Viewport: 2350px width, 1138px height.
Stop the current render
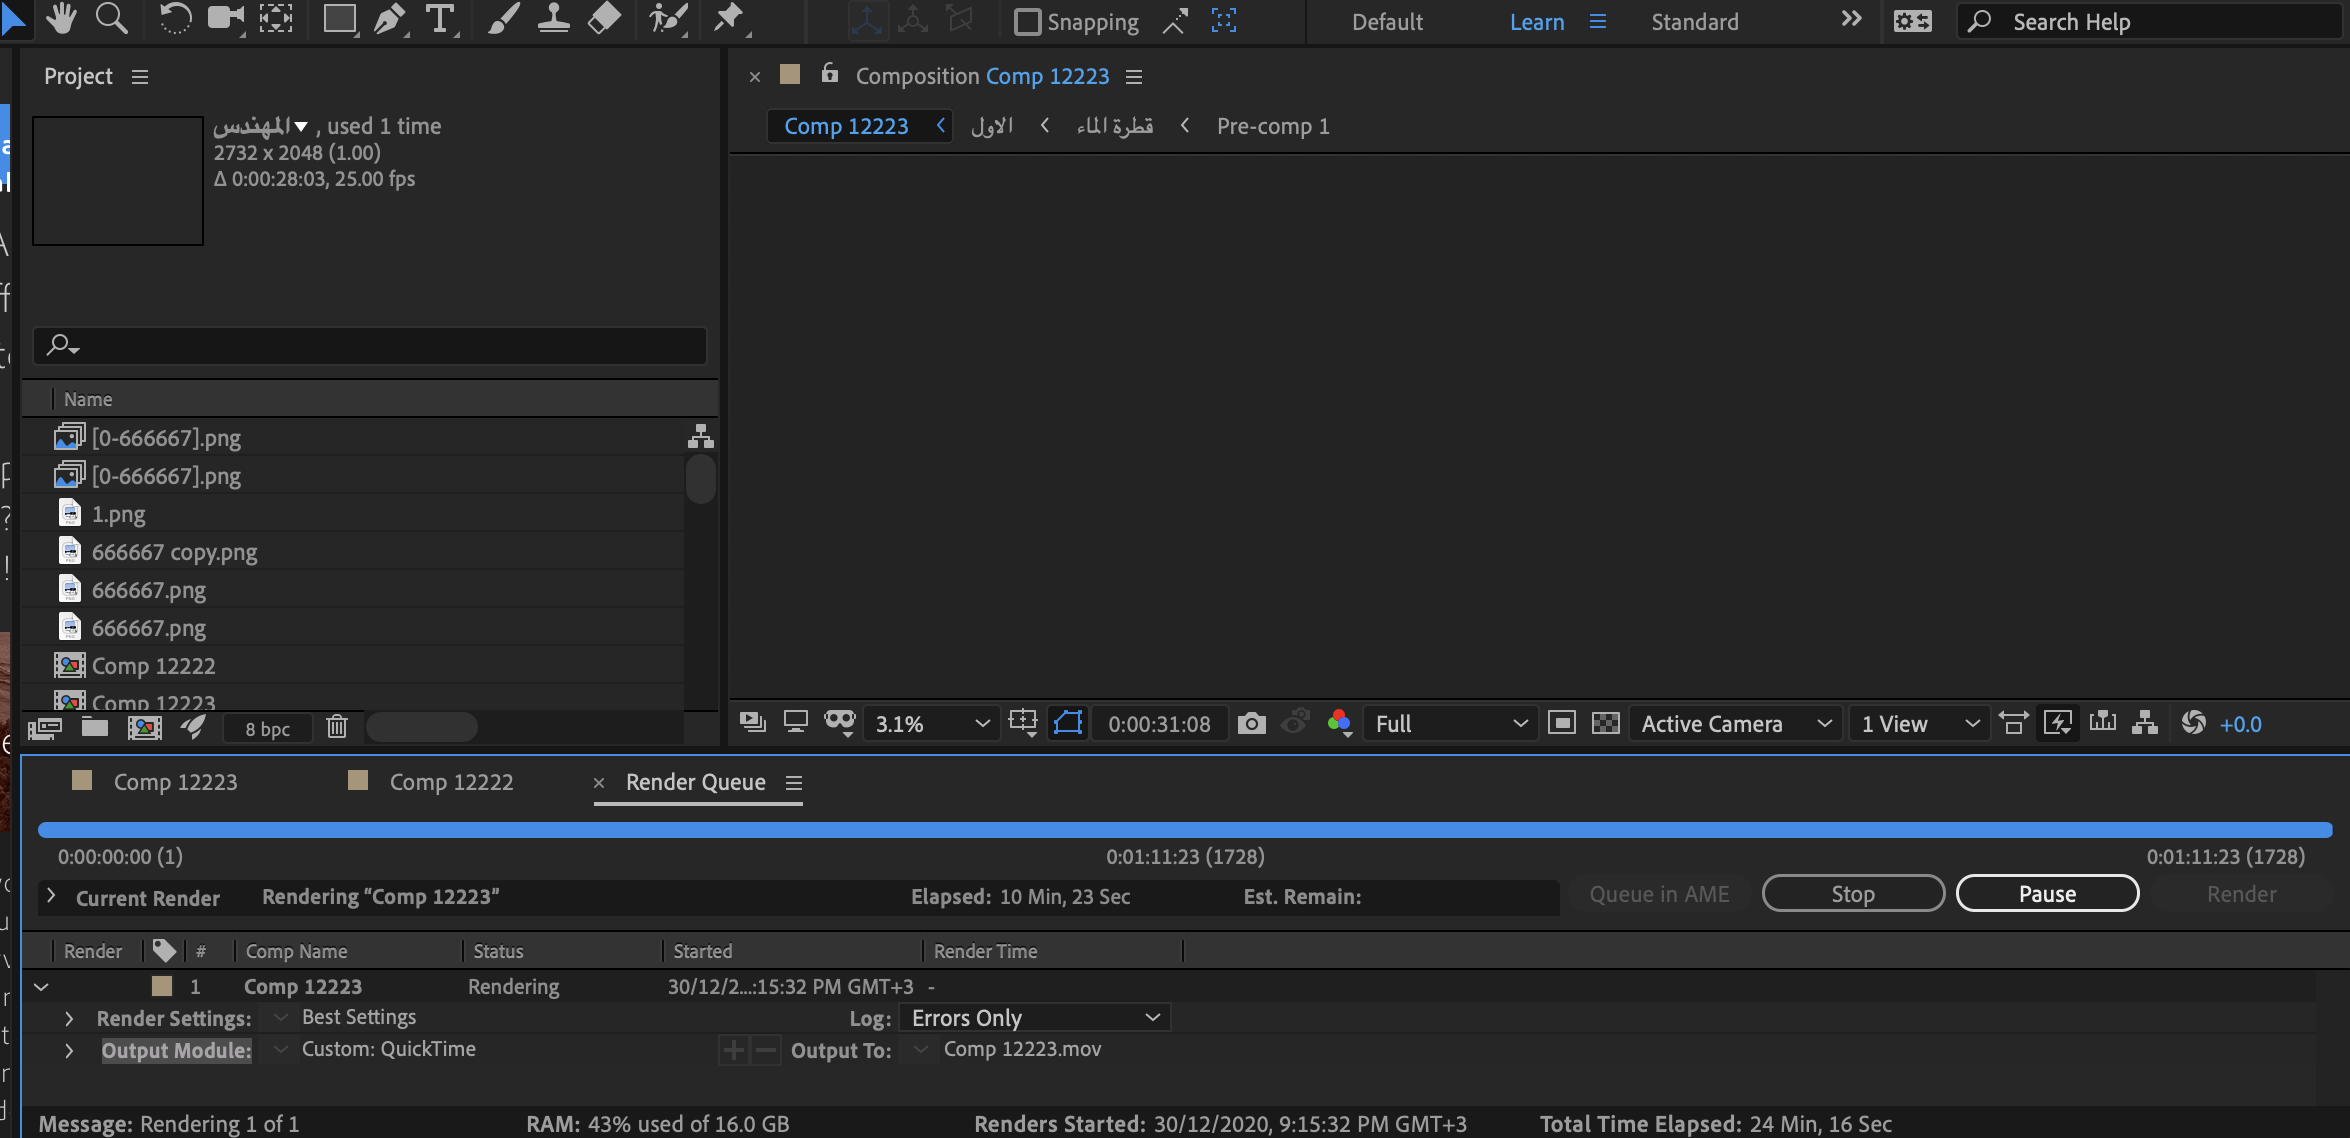[1852, 893]
